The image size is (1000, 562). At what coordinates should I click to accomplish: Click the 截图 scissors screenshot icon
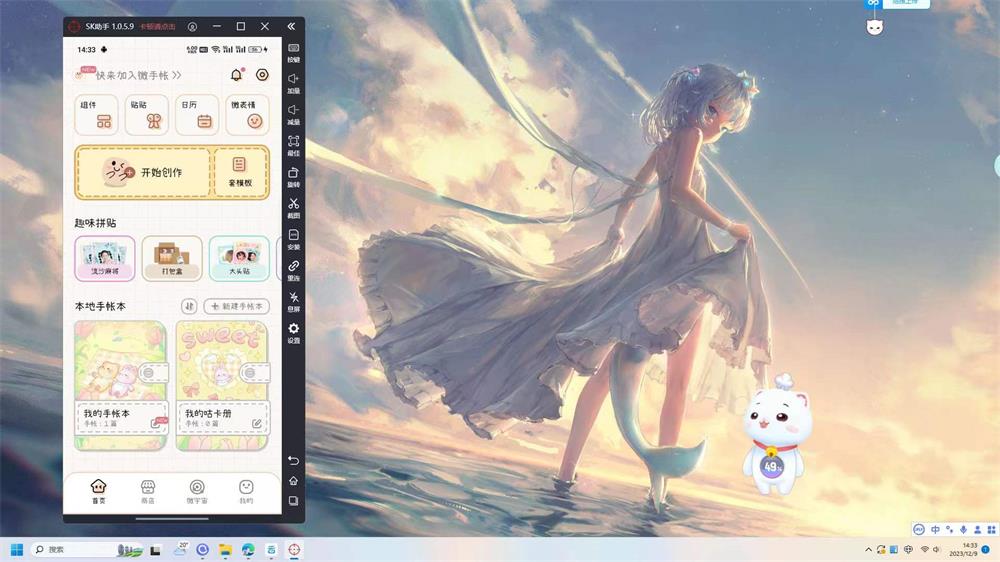point(293,204)
